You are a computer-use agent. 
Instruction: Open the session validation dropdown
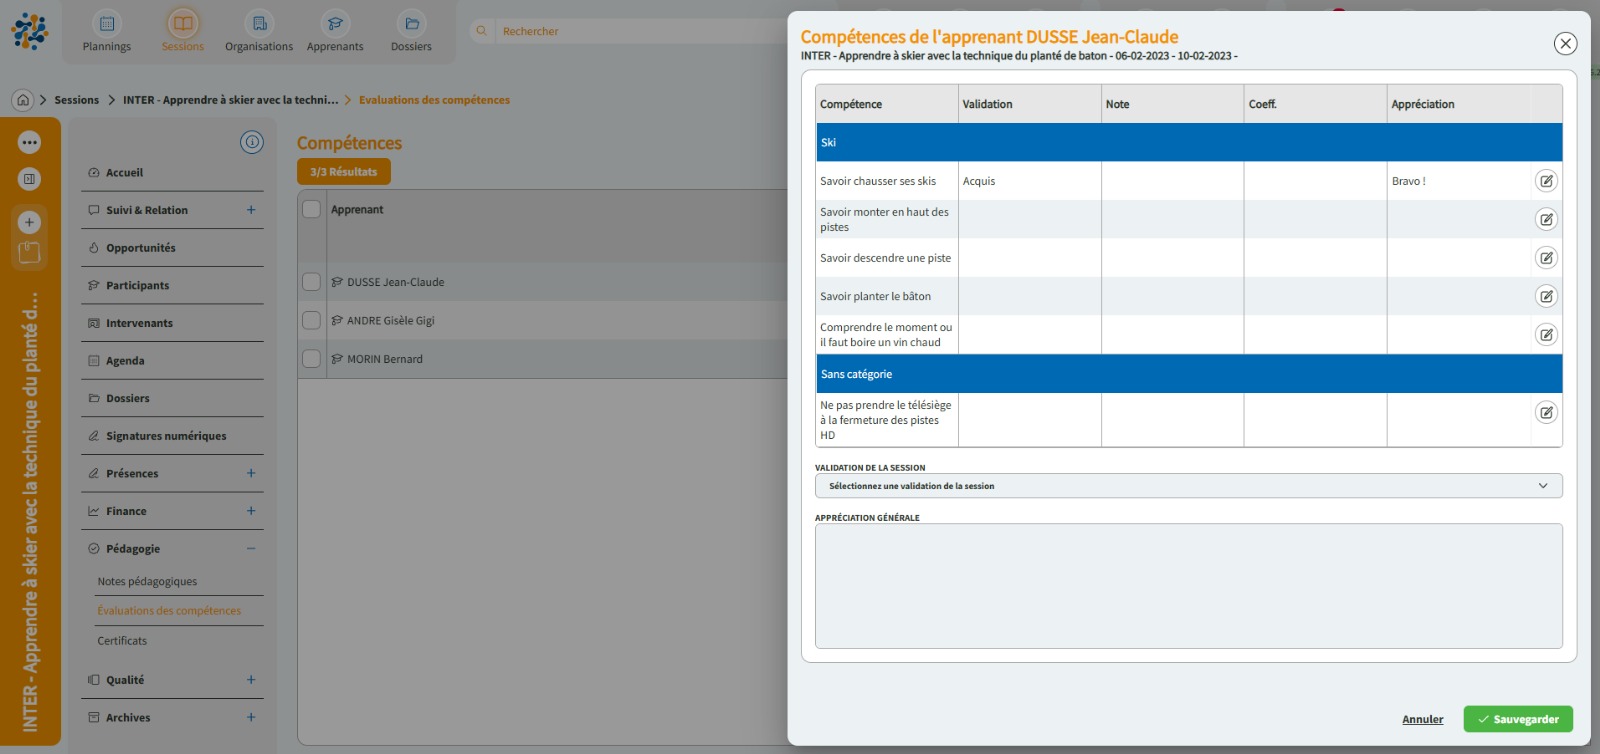coord(1188,486)
